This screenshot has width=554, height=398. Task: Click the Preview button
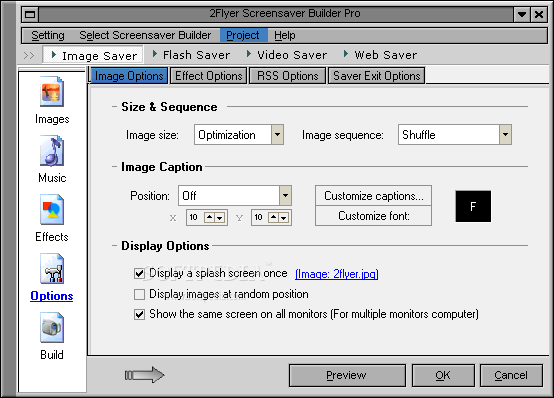[347, 375]
